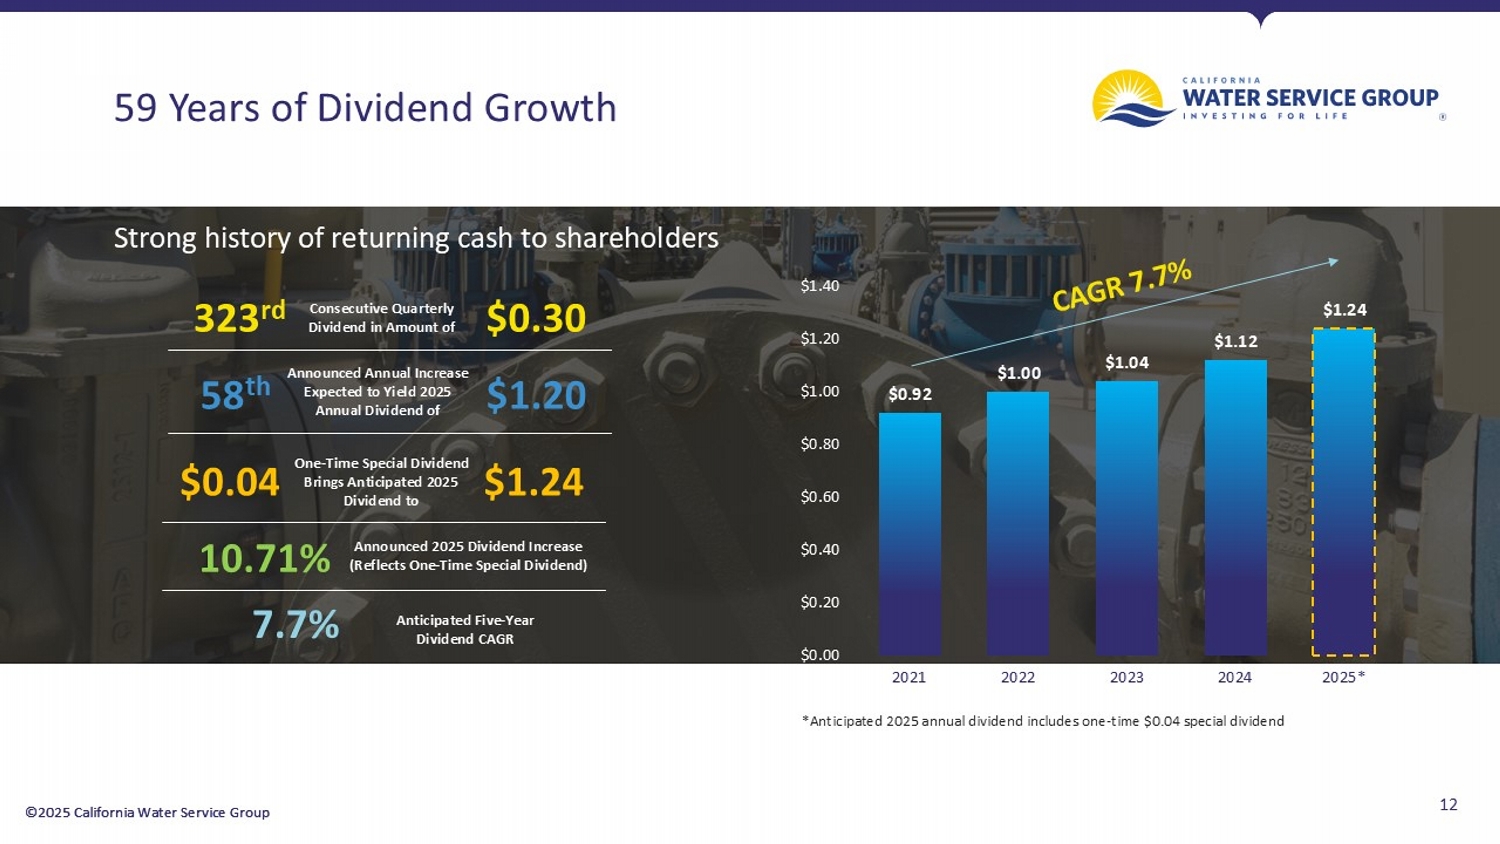The height and width of the screenshot is (844, 1500).
Task: Click the special dividend footnote text
Action: (x=1043, y=721)
